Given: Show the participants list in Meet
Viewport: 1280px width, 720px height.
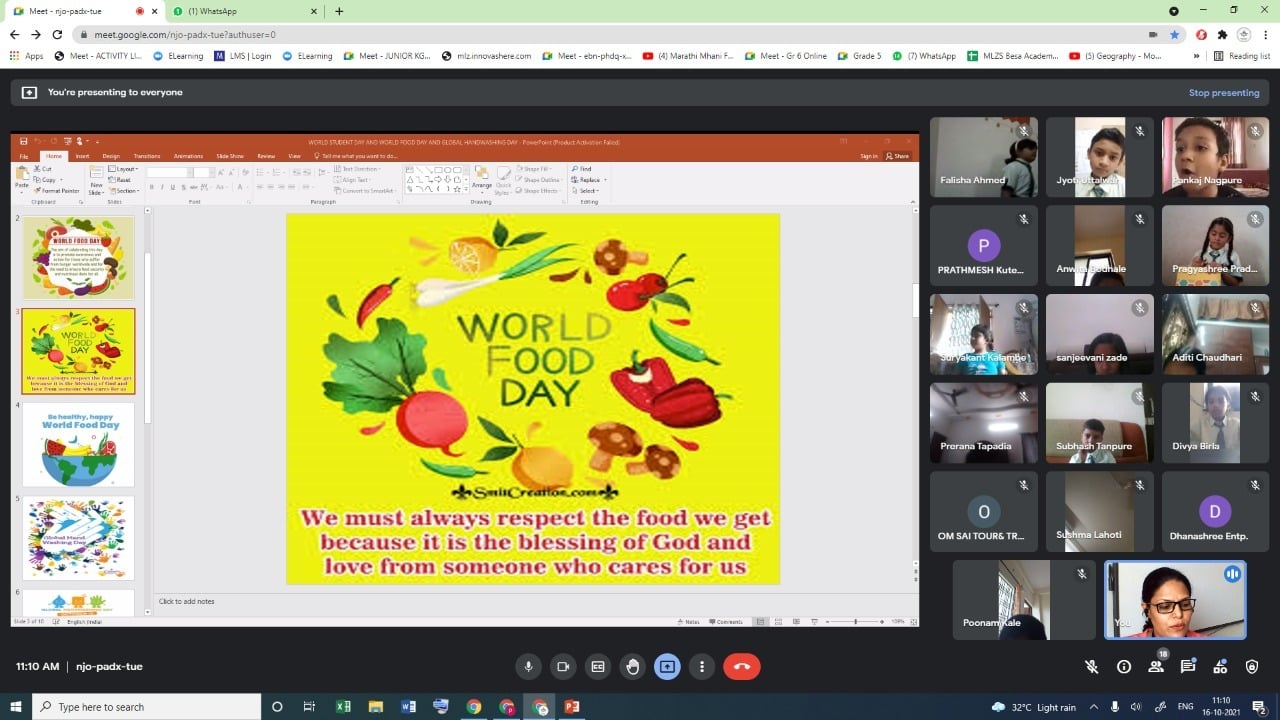Looking at the screenshot, I should coord(1157,665).
